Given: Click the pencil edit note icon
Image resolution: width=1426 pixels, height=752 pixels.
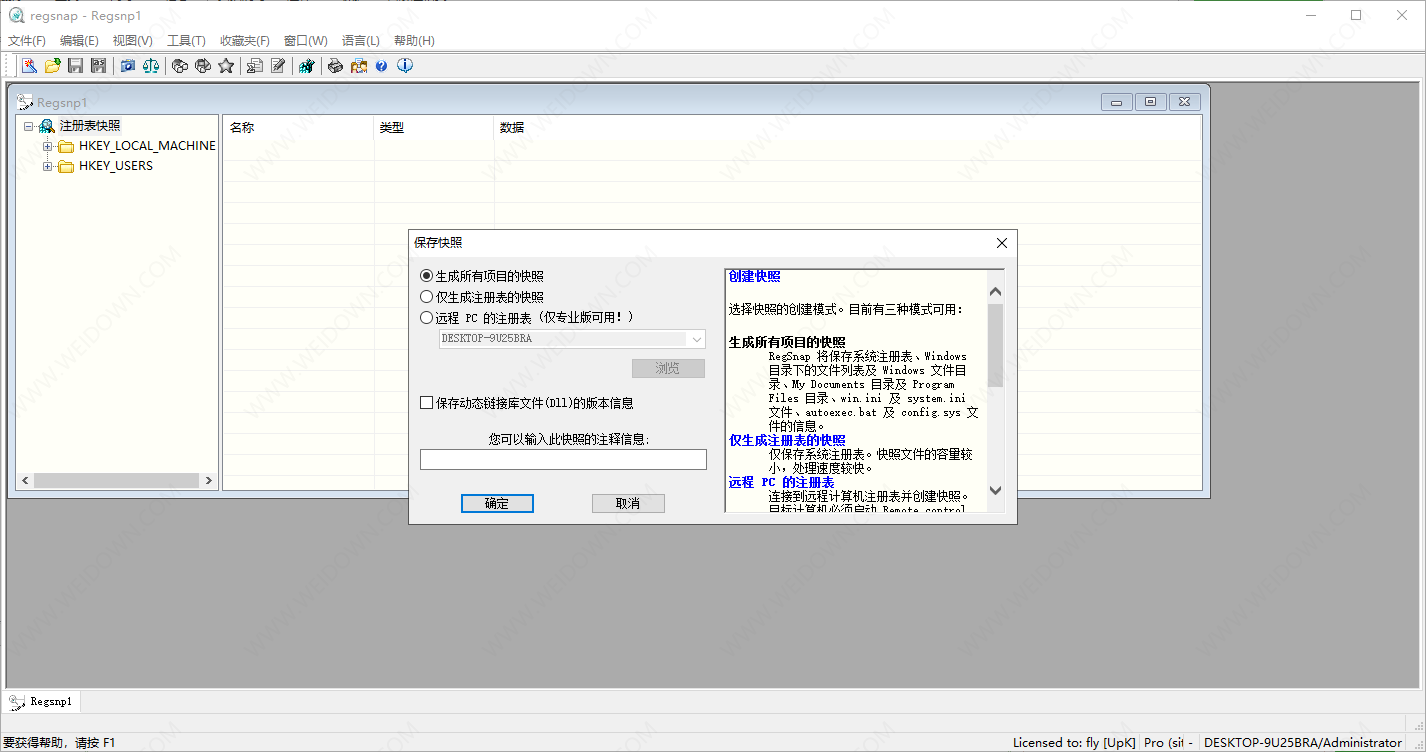Looking at the screenshot, I should [278, 66].
